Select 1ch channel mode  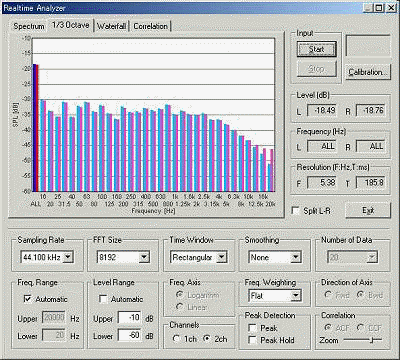tap(176, 339)
